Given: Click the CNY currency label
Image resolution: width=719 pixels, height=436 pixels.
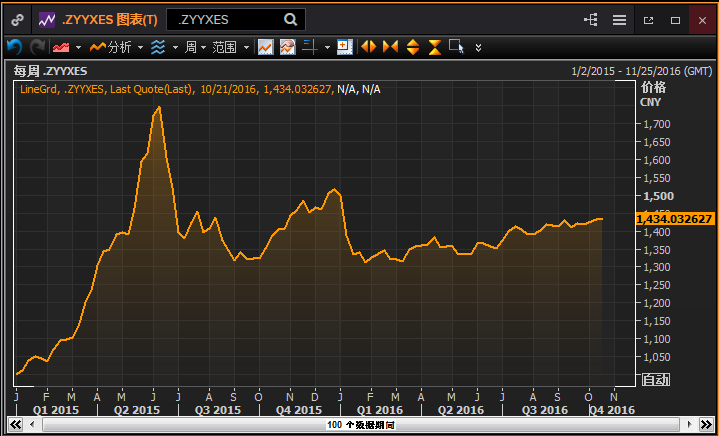Looking at the screenshot, I should pos(650,102).
